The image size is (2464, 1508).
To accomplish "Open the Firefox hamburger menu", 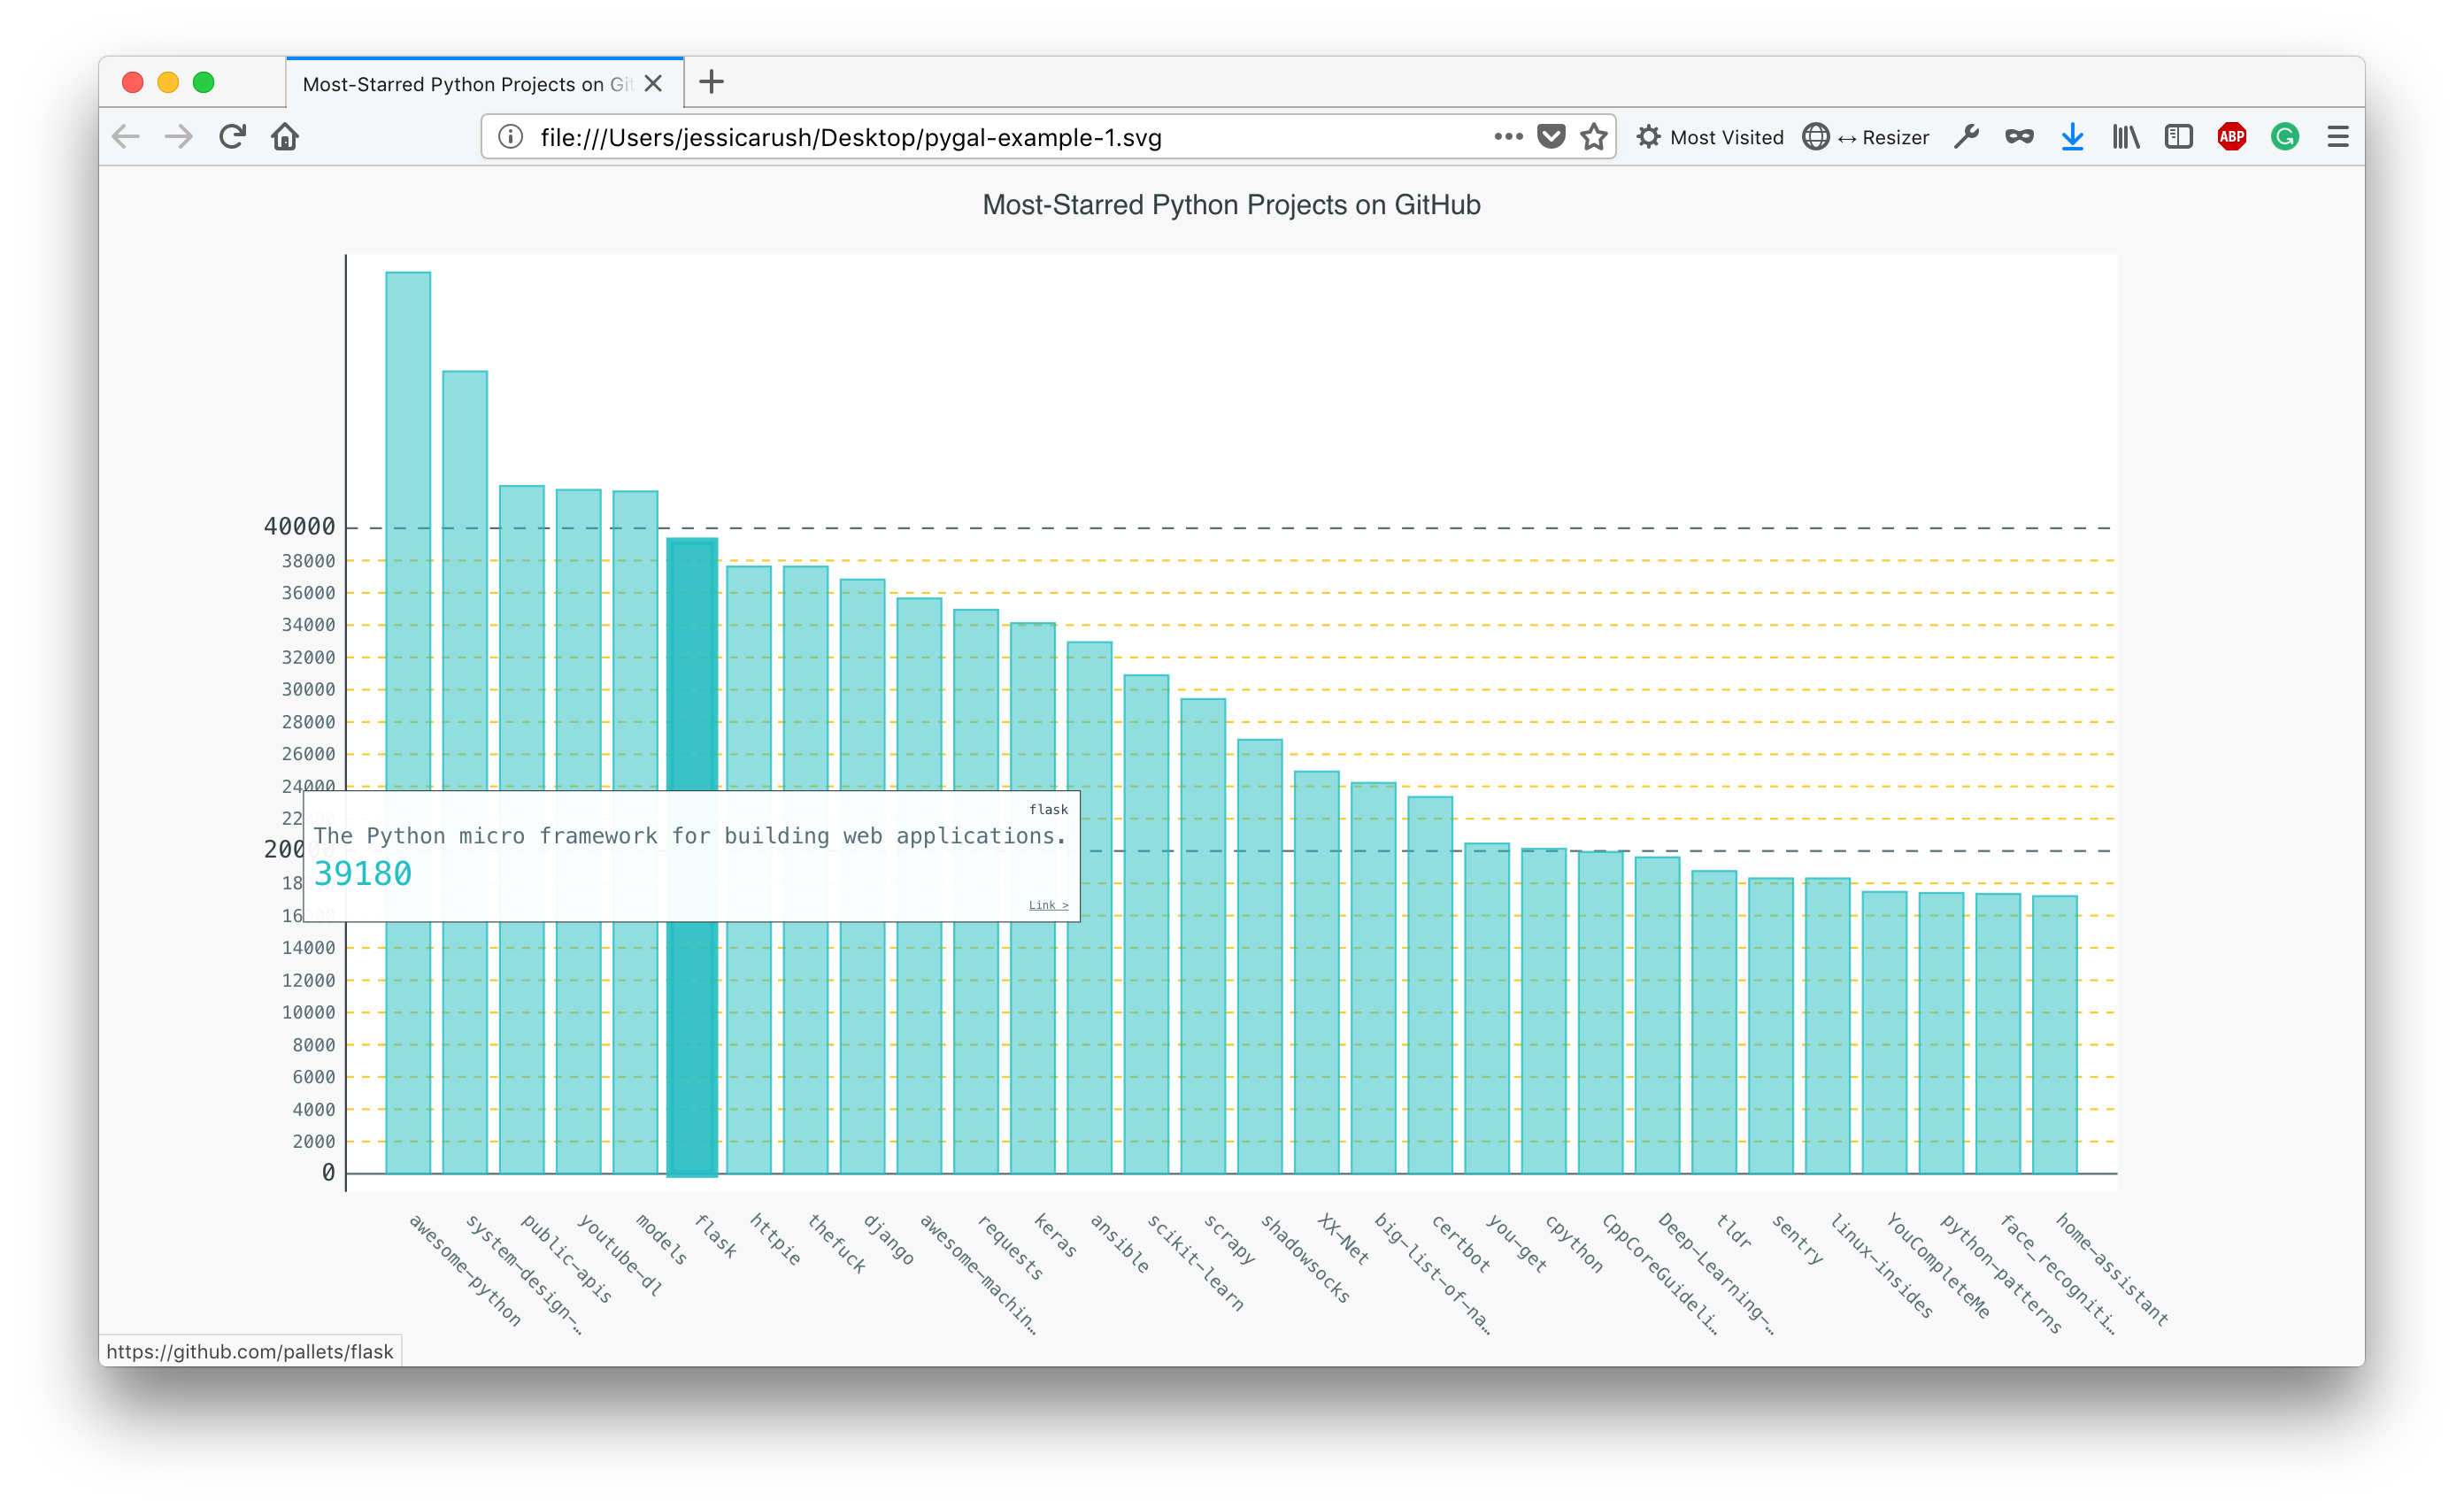I will tap(2338, 137).
